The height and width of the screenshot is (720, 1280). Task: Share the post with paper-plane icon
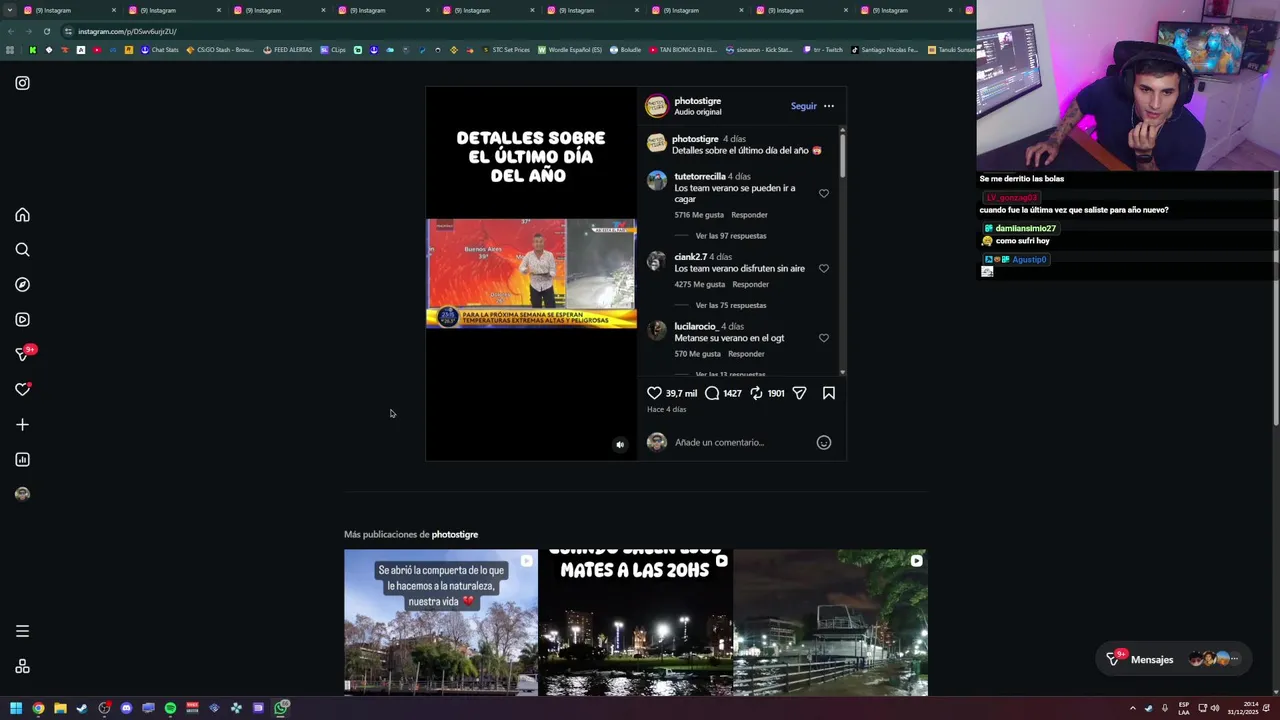coord(799,393)
